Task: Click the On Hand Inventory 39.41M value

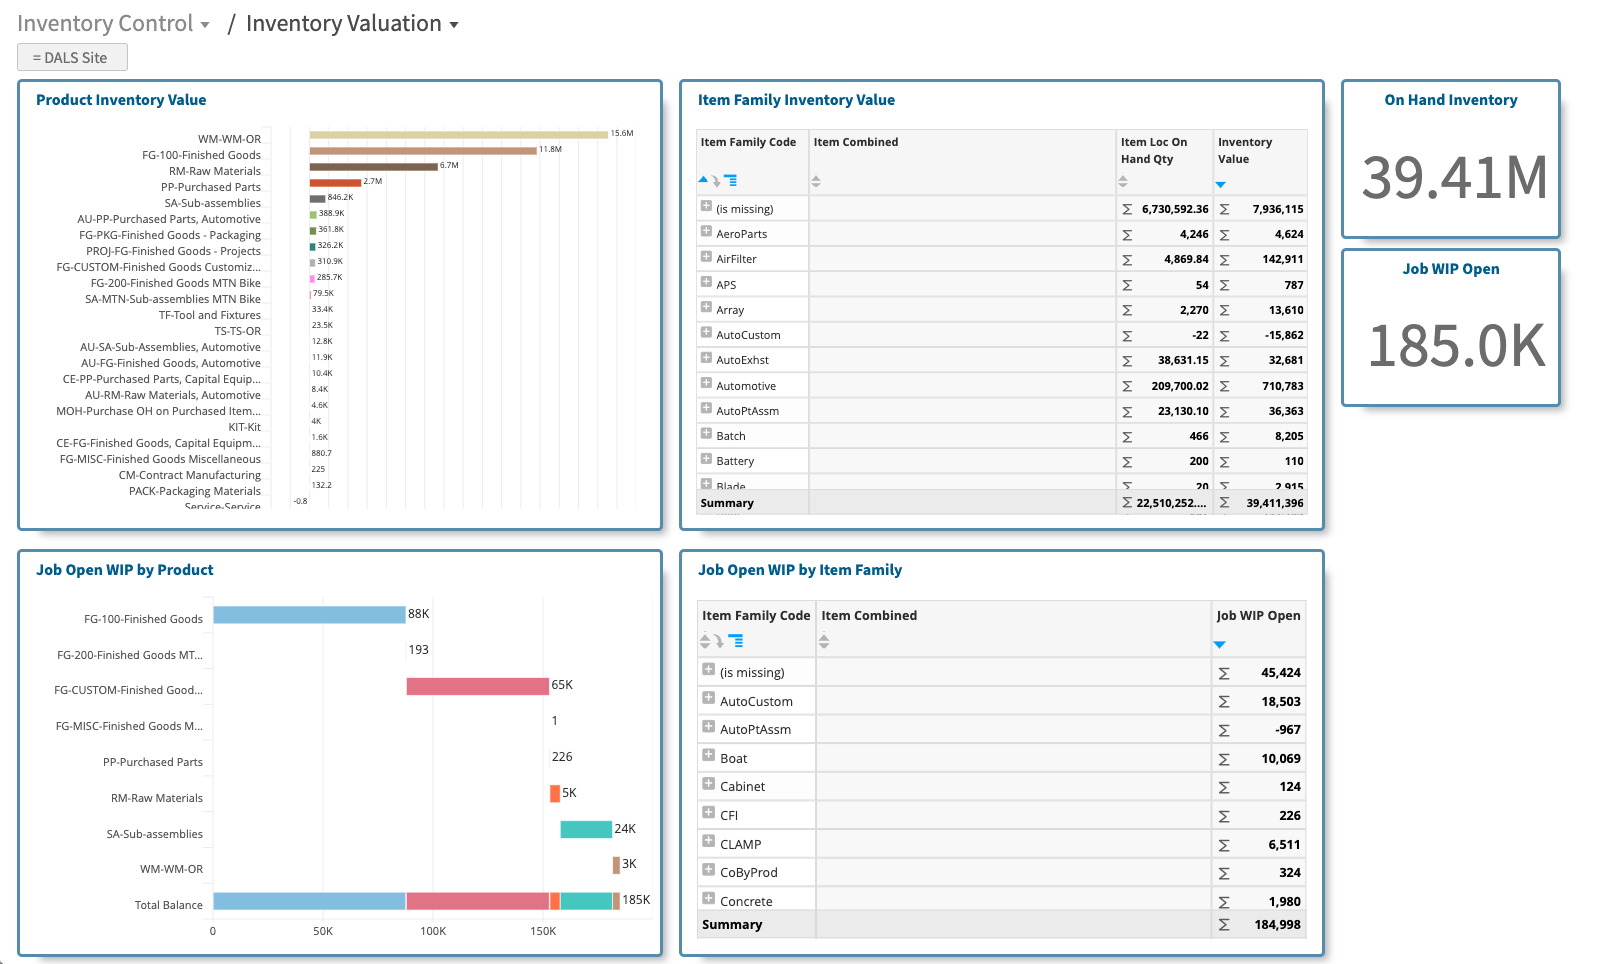Action: point(1454,178)
